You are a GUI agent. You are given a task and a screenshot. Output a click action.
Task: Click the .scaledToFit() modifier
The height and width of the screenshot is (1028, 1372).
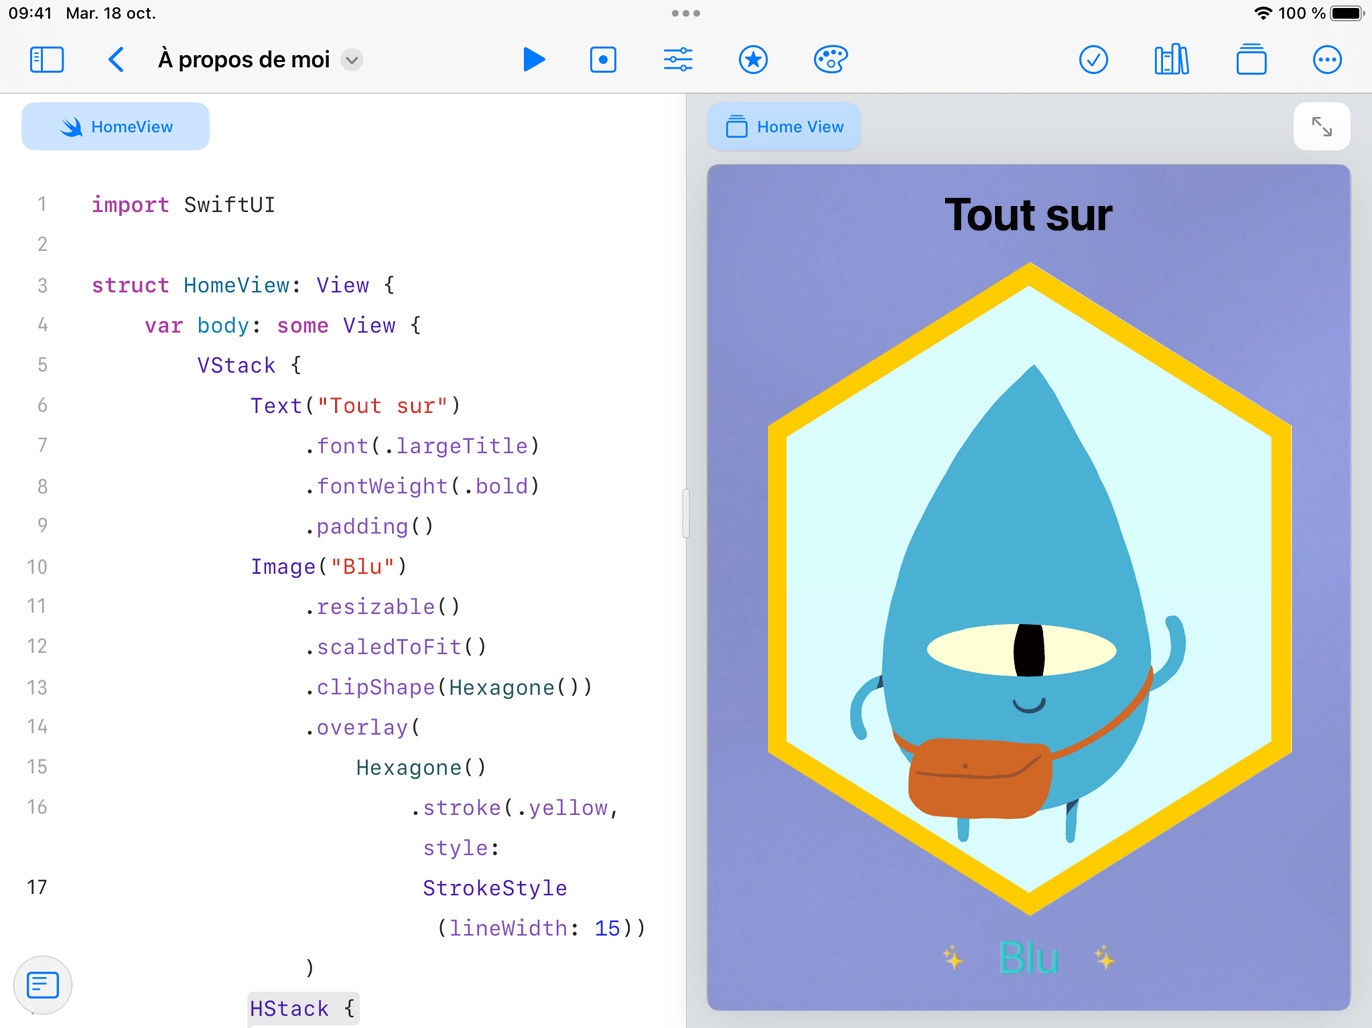[395, 647]
